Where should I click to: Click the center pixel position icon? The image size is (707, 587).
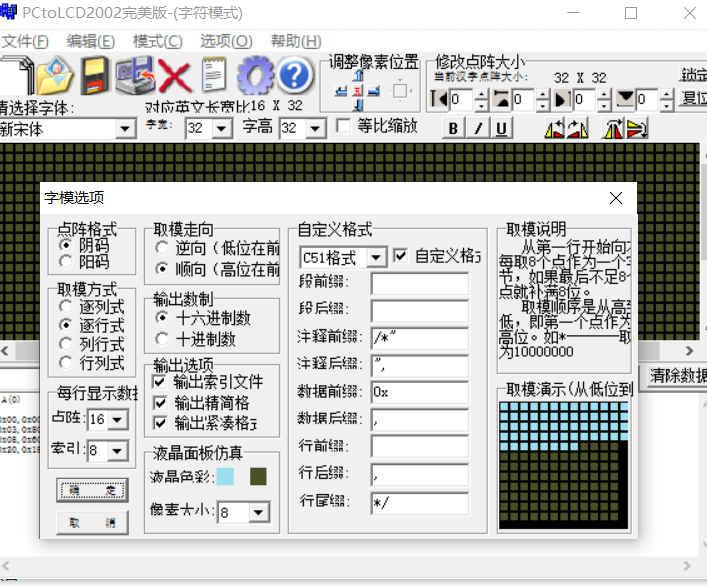(358, 92)
